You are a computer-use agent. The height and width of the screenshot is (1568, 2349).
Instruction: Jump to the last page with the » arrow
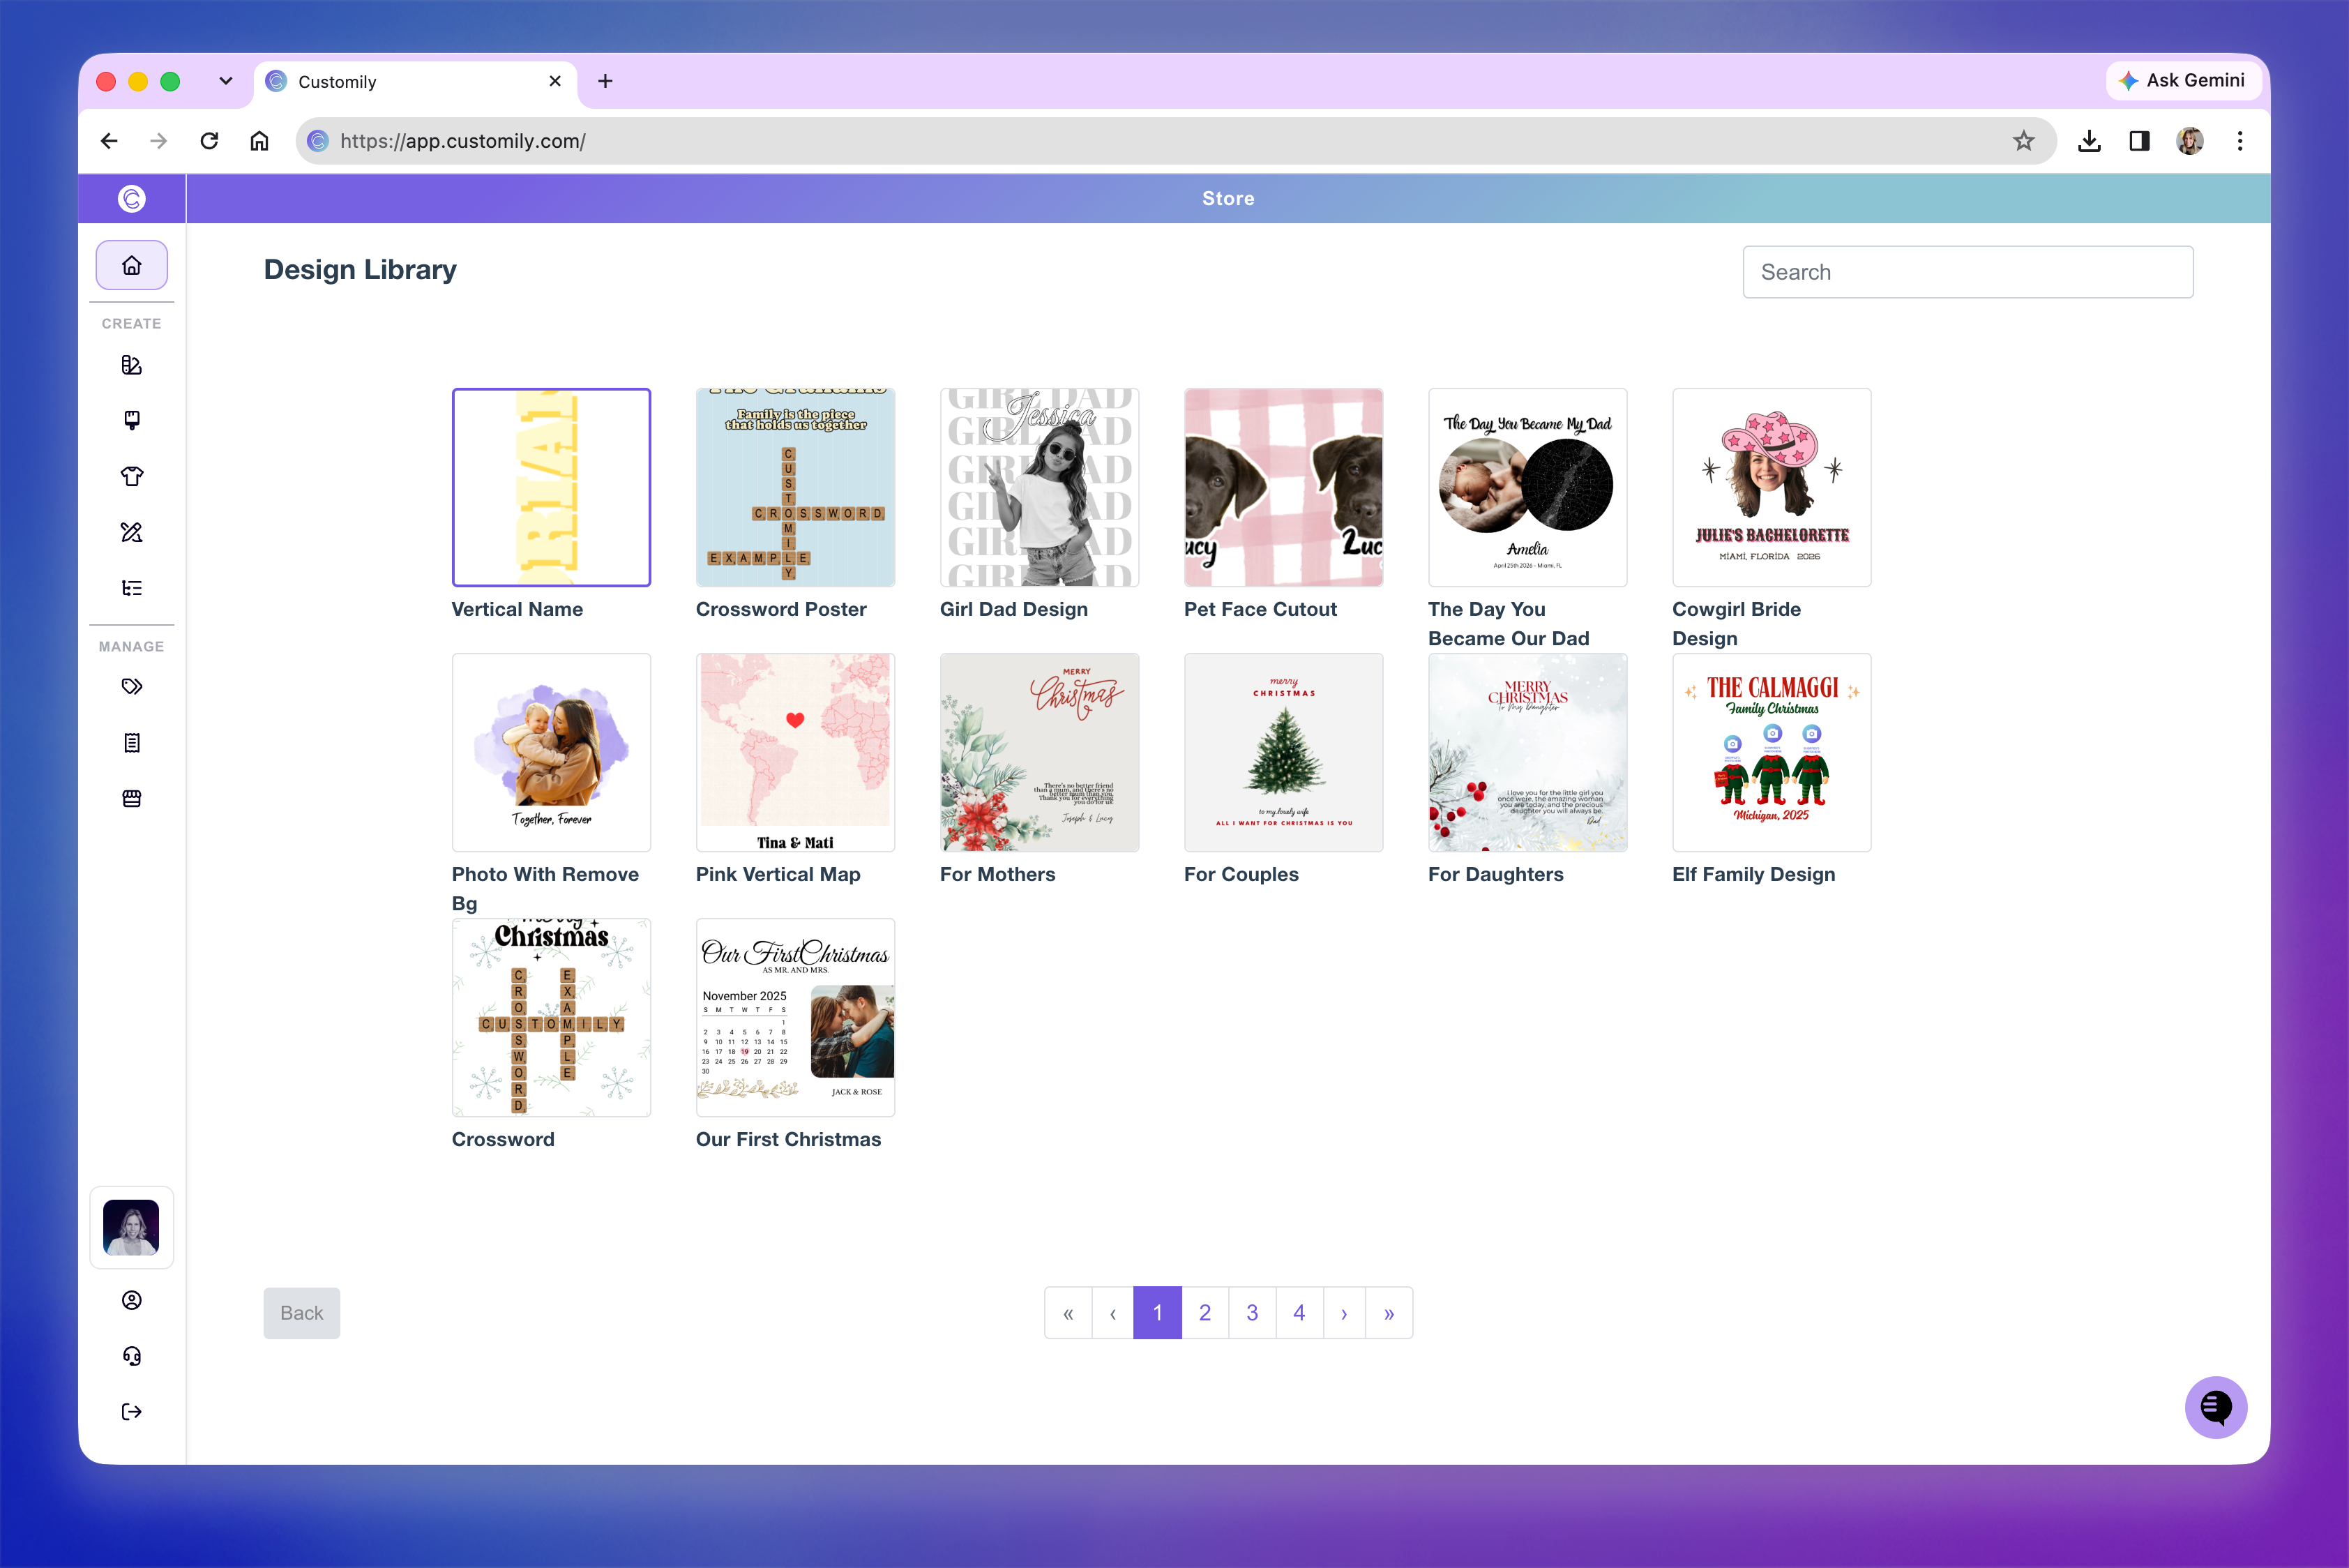click(x=1389, y=1313)
